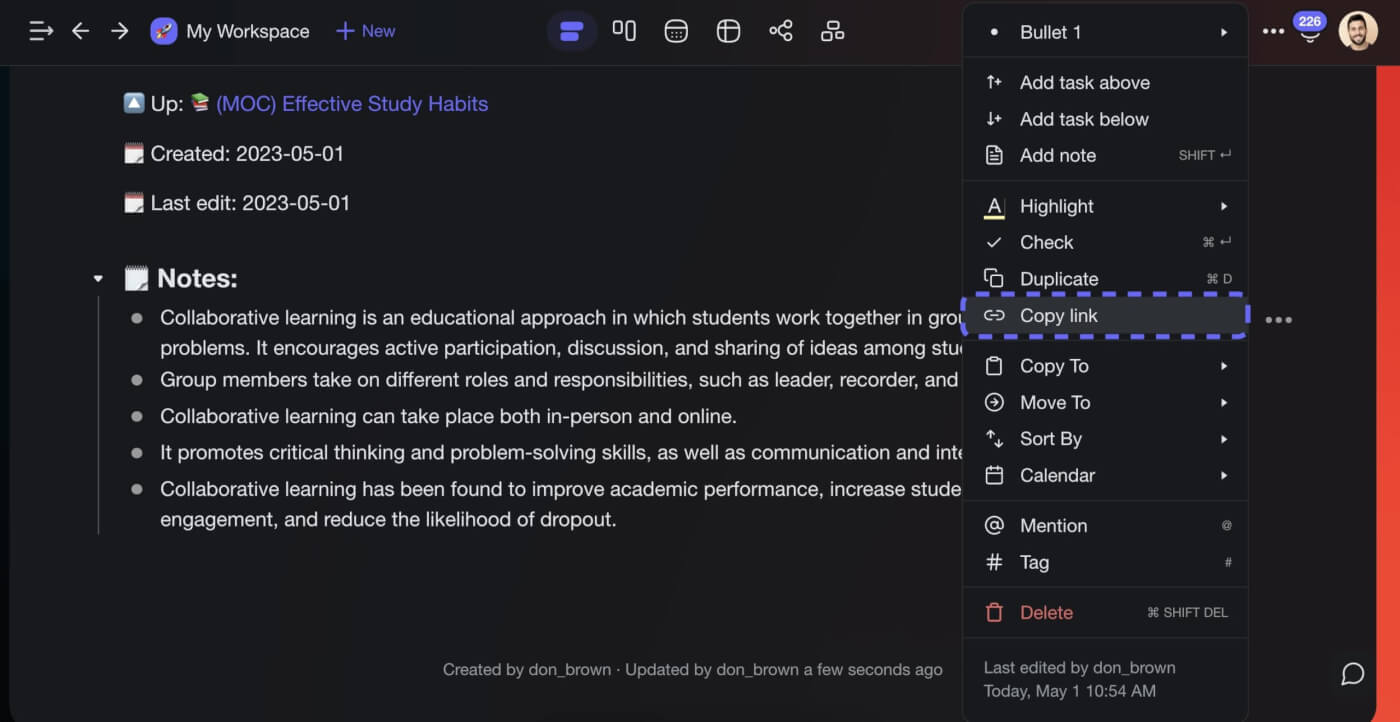
Task: Open the Calendar view icon
Action: (676, 31)
